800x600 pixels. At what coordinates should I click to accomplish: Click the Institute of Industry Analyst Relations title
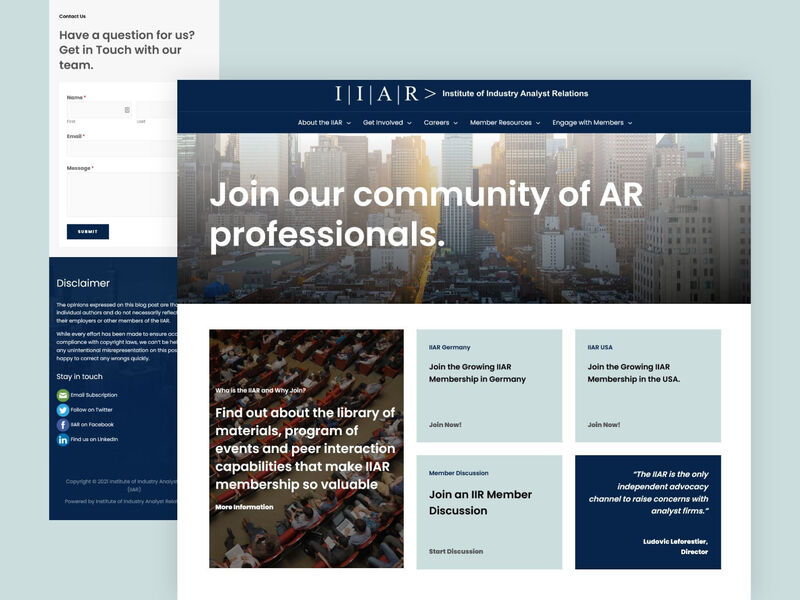[x=515, y=93]
